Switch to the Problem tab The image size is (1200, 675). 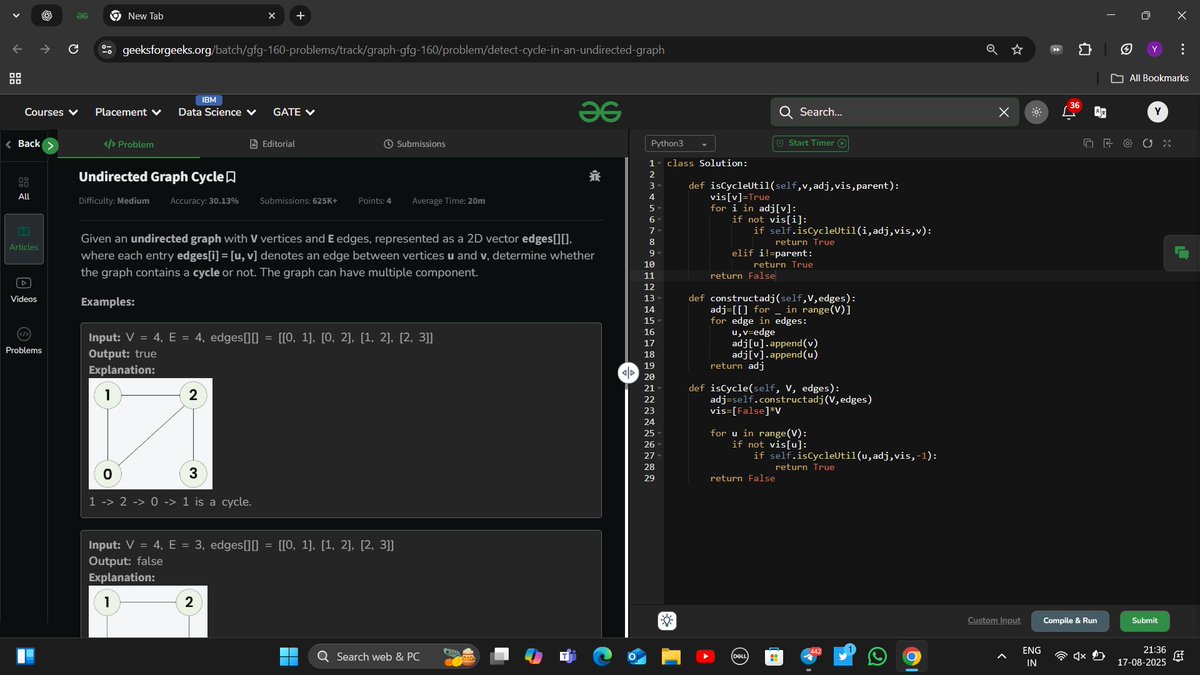pos(129,144)
